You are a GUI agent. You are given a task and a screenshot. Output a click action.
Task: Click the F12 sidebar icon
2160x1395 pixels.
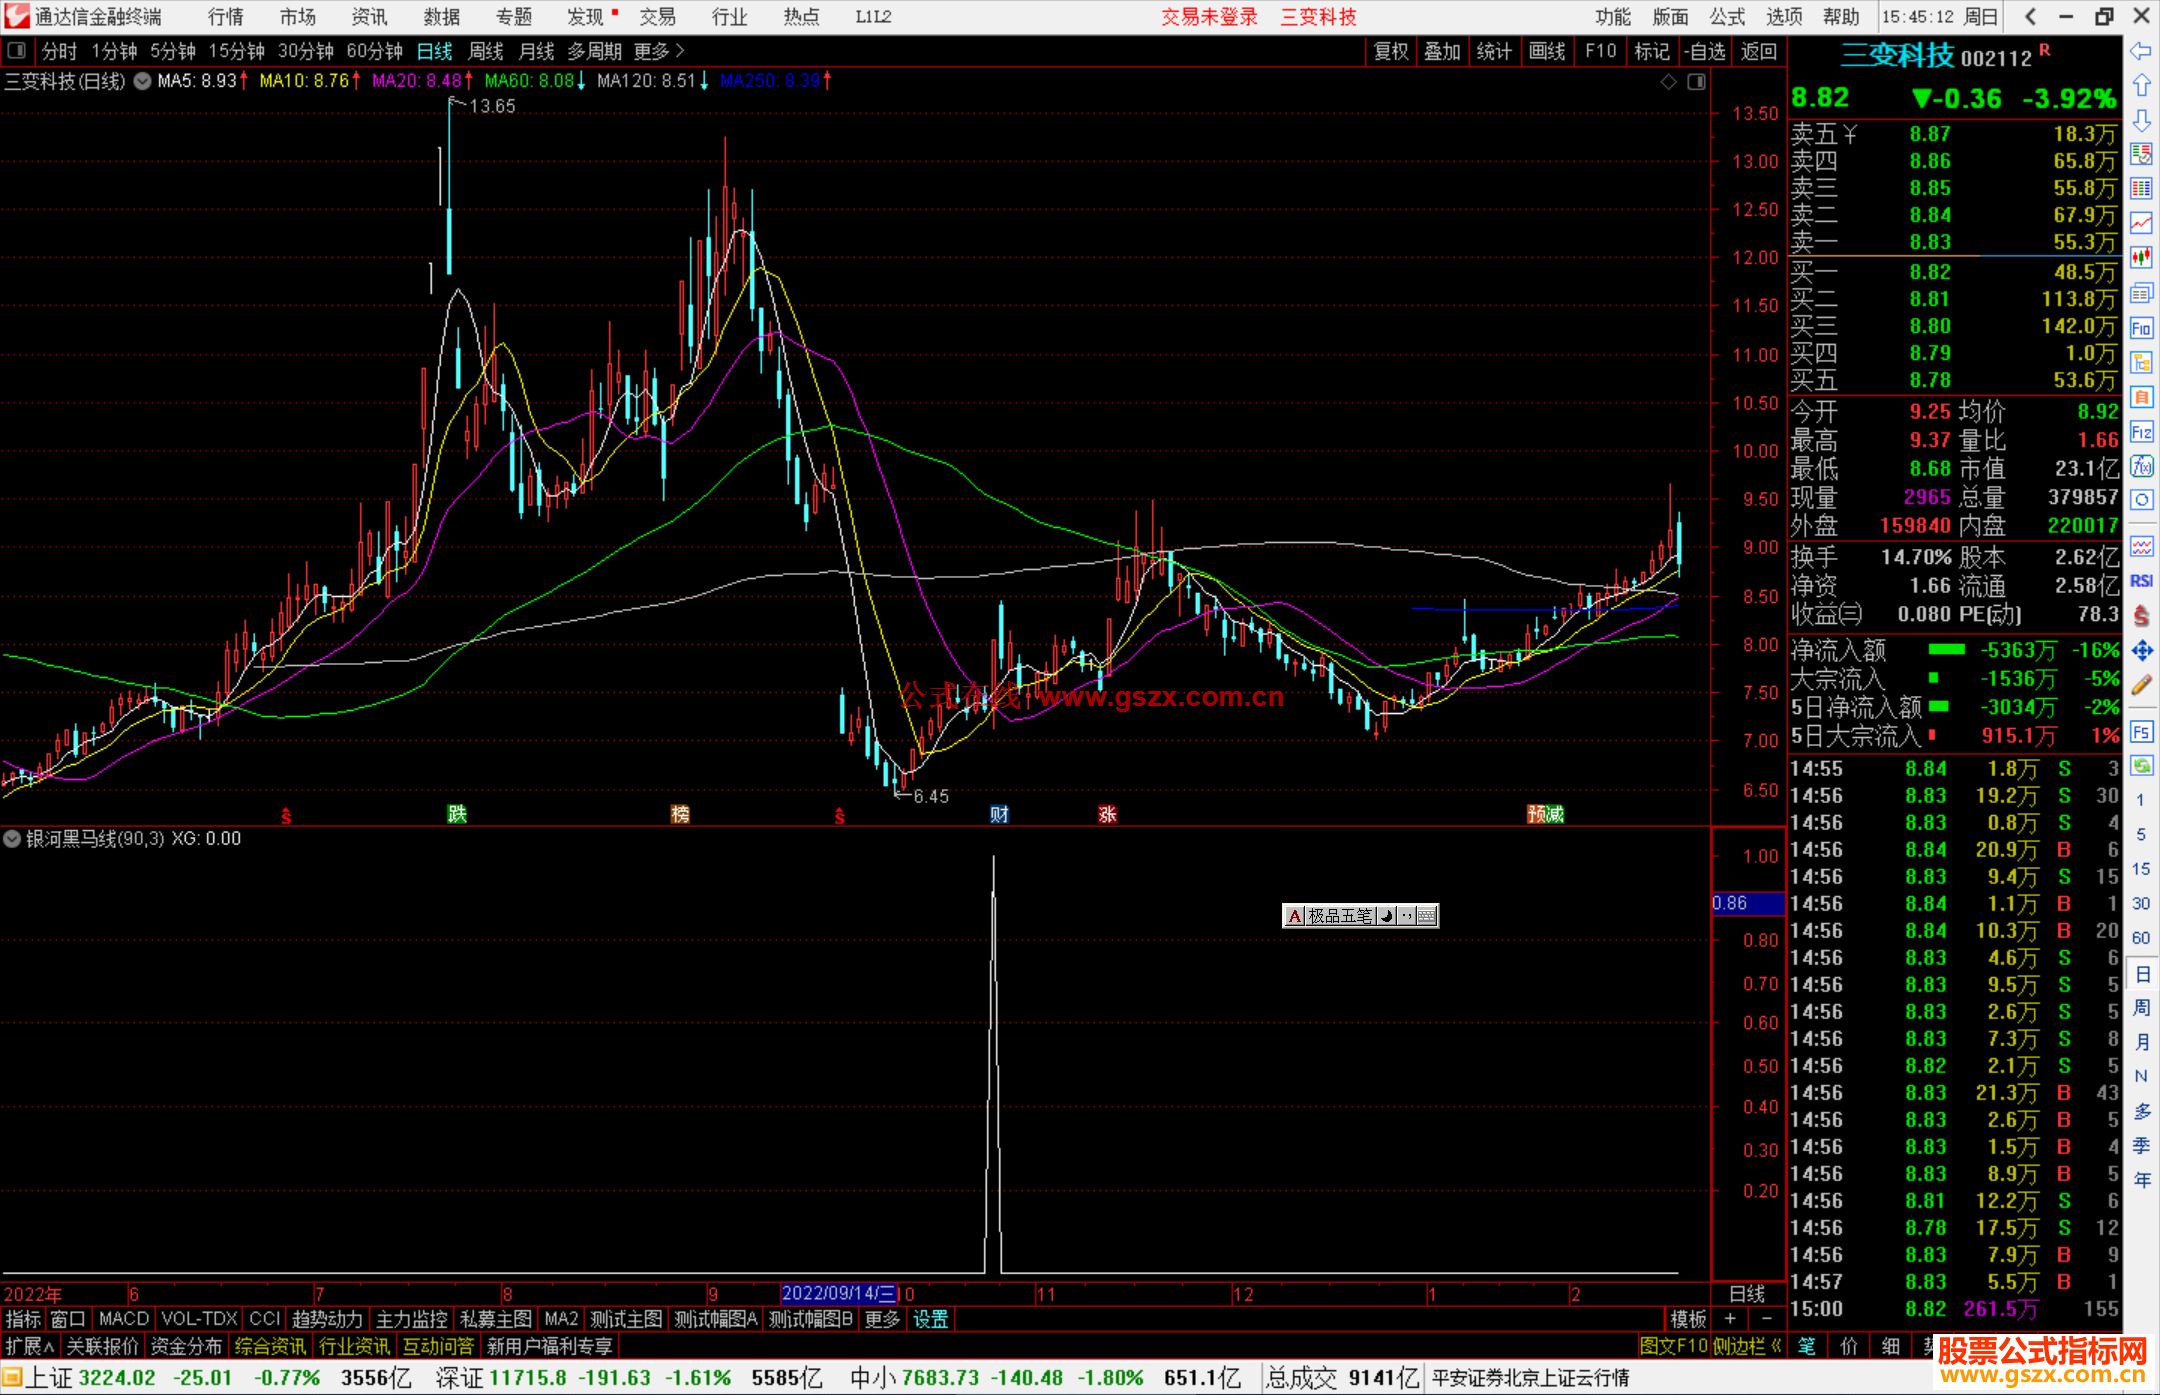click(x=2141, y=432)
